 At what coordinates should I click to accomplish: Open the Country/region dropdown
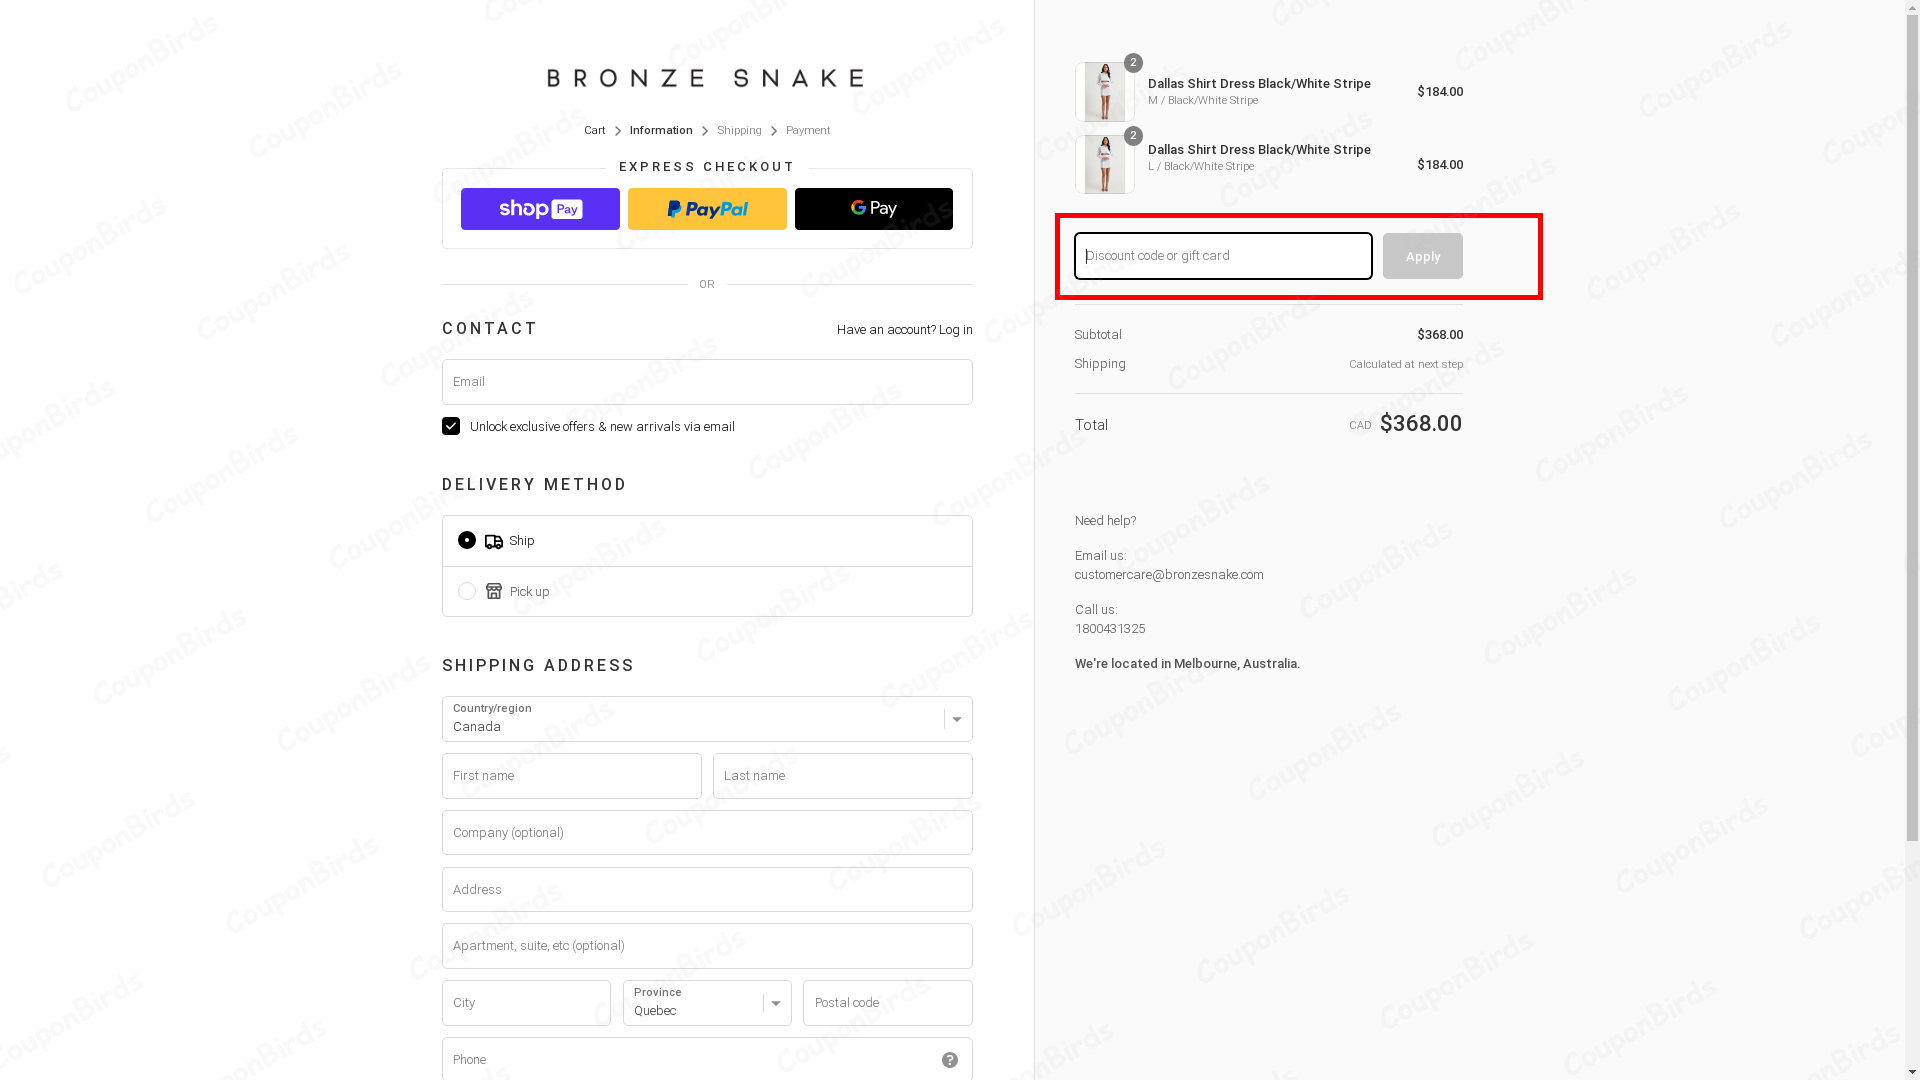706,719
